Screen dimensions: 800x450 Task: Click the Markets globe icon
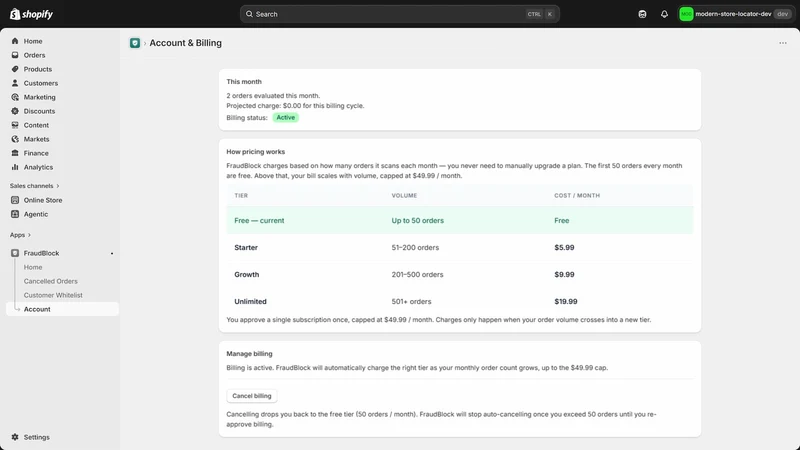pyautogui.click(x=15, y=139)
